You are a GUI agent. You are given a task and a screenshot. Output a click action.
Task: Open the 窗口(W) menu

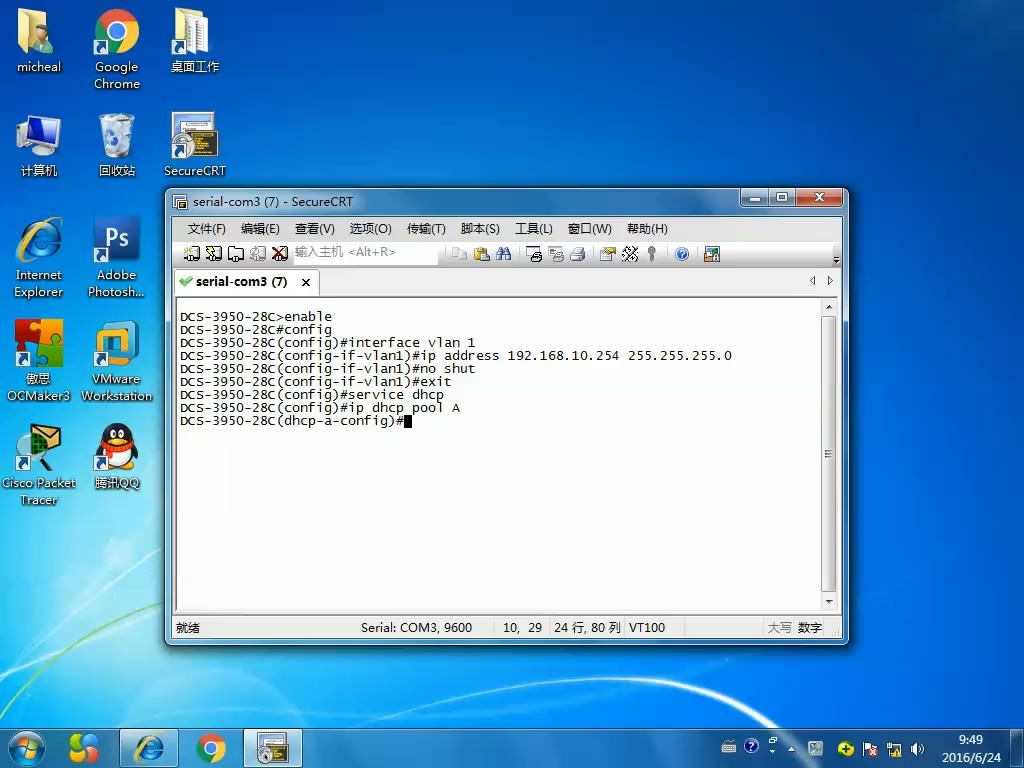pos(590,229)
